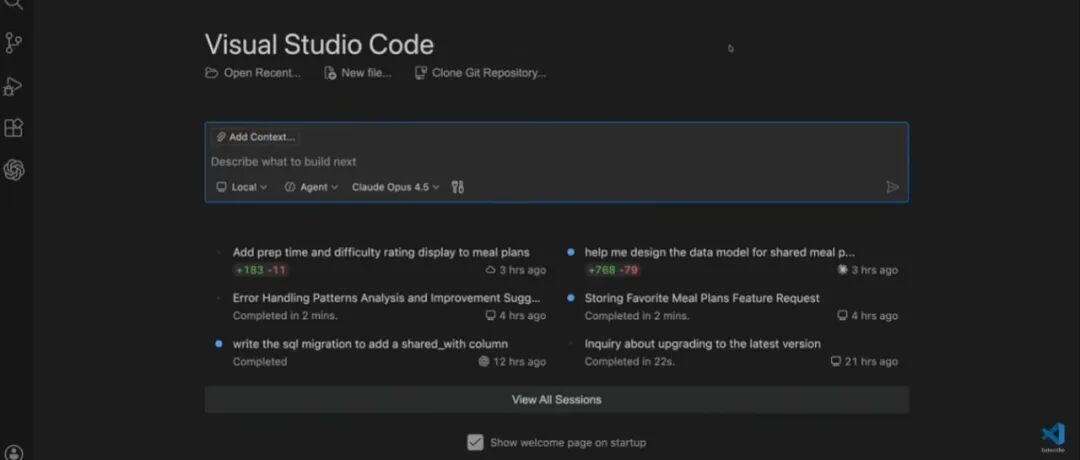Screen dimensions: 1080x460
Task: Open the Search view in activity bar
Action: (x=14, y=3)
